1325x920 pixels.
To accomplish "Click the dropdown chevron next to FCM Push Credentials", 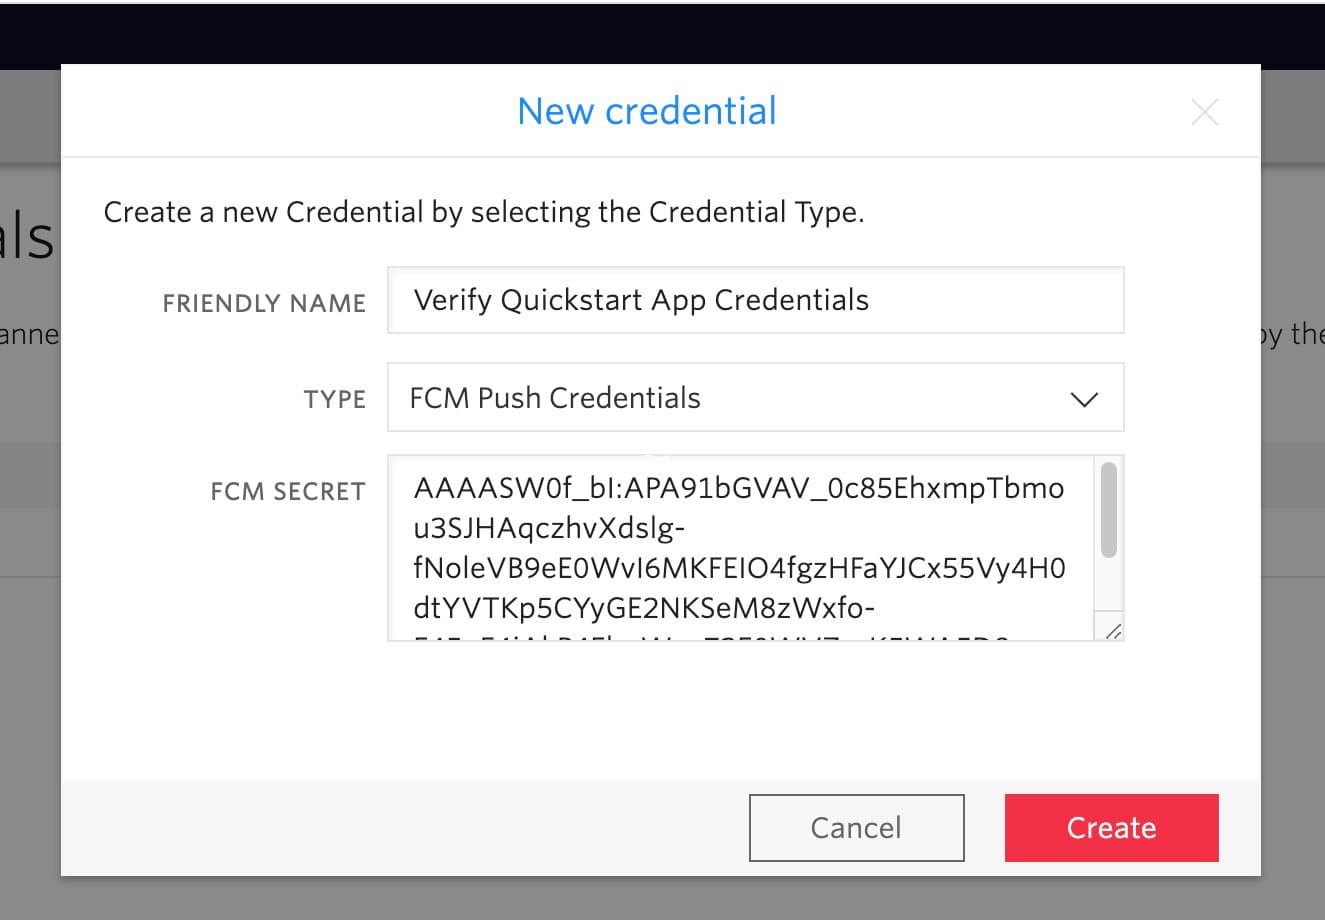I will [x=1084, y=398].
